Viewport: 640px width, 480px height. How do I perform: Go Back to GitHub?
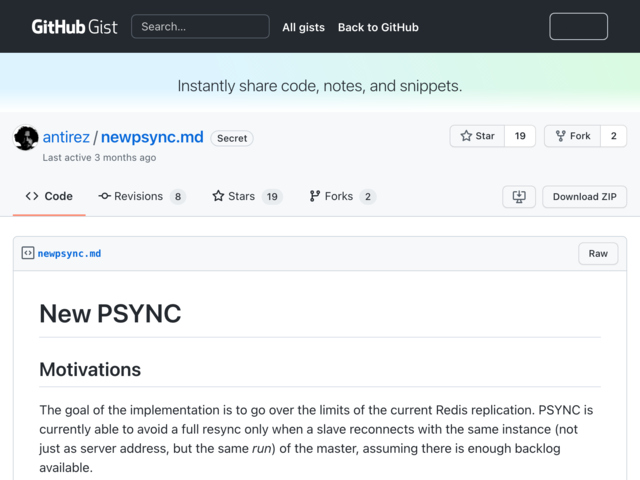coord(378,27)
